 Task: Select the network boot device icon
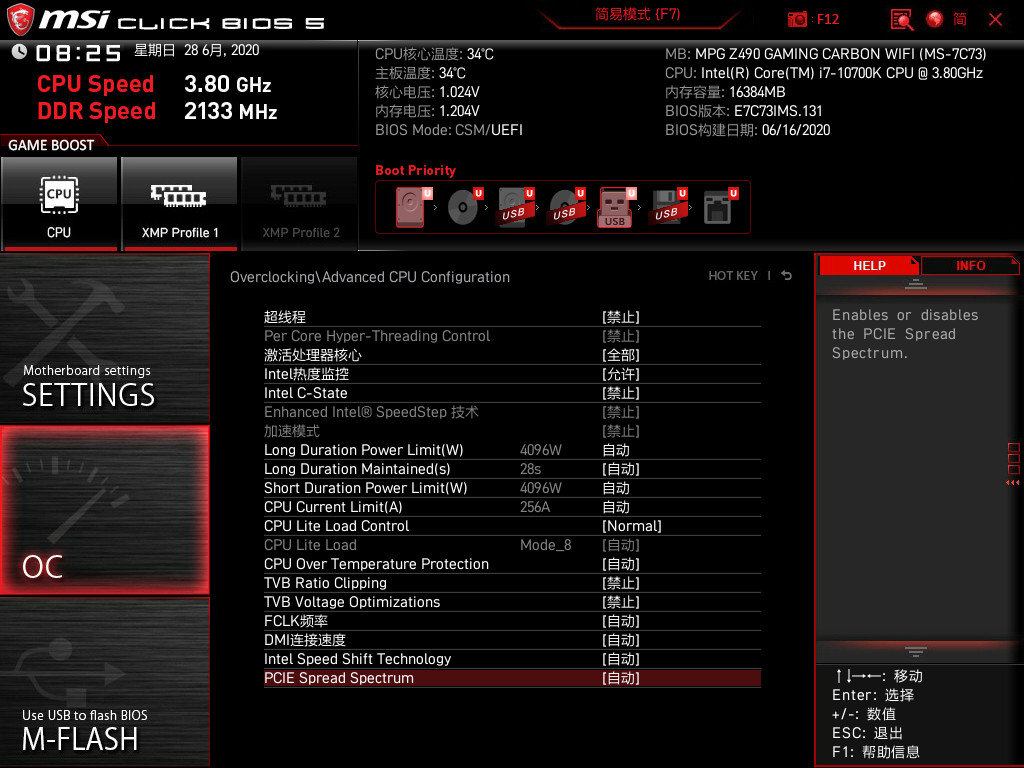pos(720,207)
